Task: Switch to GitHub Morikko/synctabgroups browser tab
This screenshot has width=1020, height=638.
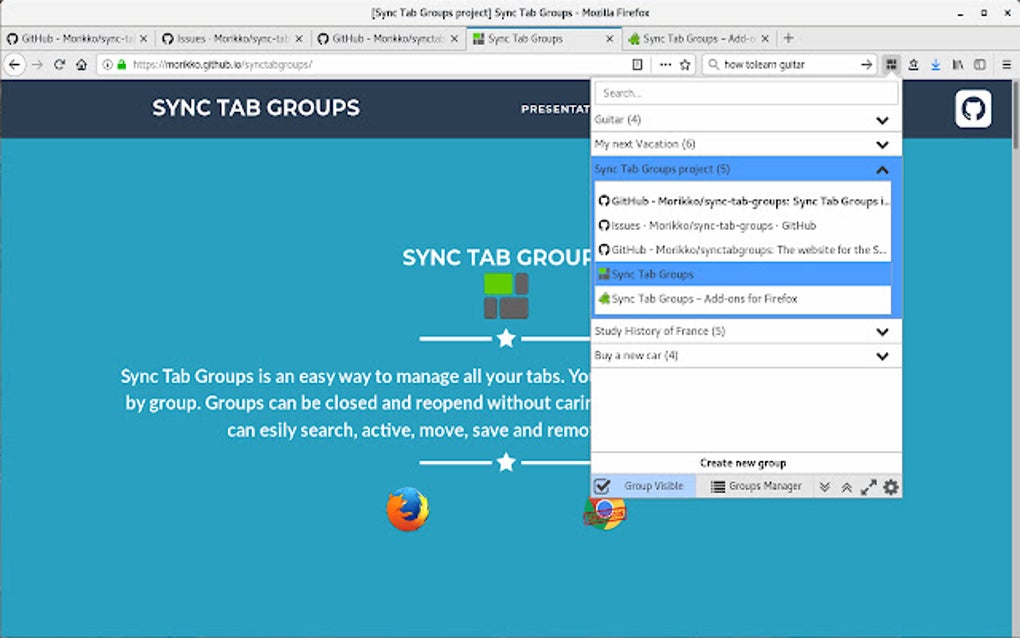Action: pyautogui.click(x=388, y=38)
